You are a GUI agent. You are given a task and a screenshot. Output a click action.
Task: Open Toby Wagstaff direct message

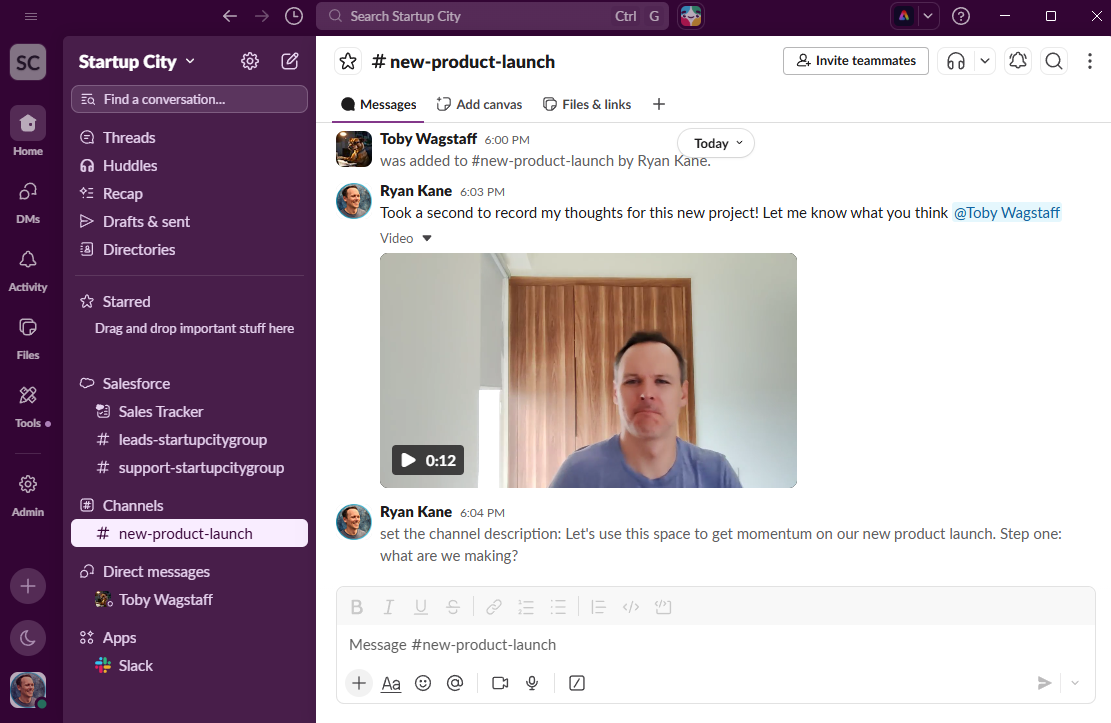[189, 600]
